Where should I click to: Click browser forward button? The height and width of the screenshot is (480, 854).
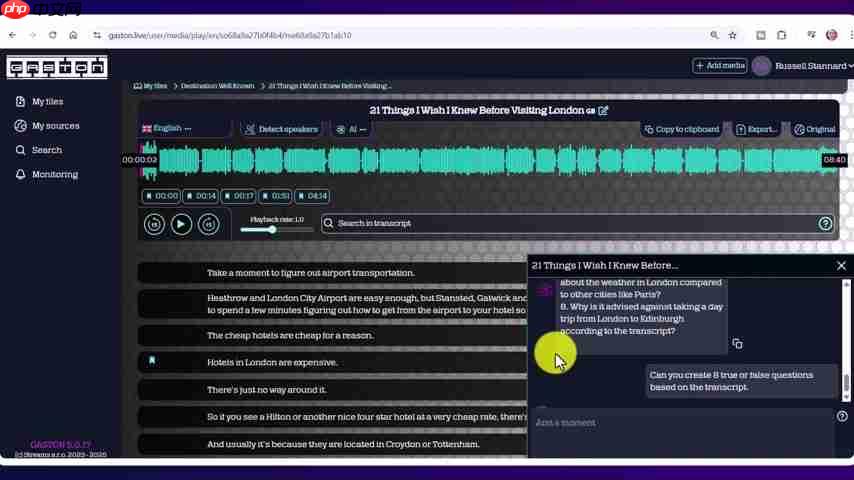point(33,35)
